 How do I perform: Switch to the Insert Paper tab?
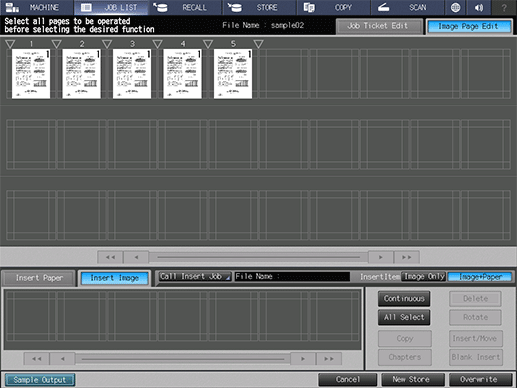pos(39,278)
